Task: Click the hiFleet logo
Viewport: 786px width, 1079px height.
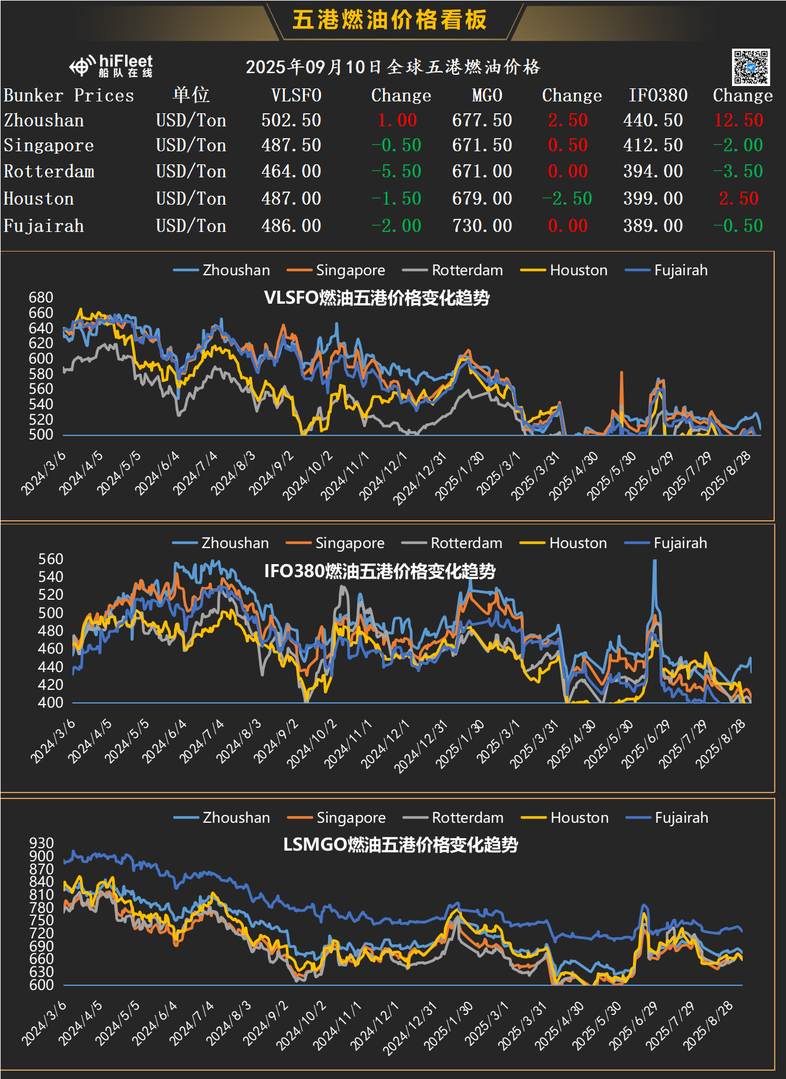Action: coord(110,66)
